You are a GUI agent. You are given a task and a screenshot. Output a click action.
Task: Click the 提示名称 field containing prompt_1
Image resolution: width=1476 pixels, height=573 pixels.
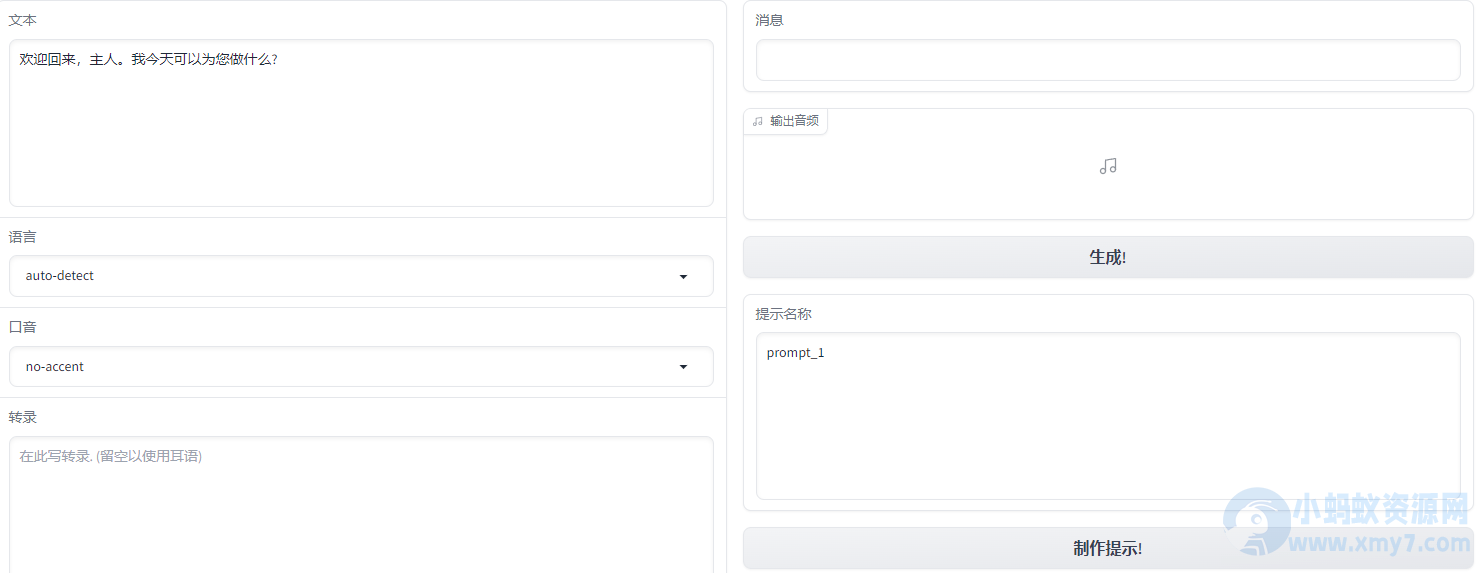1108,416
